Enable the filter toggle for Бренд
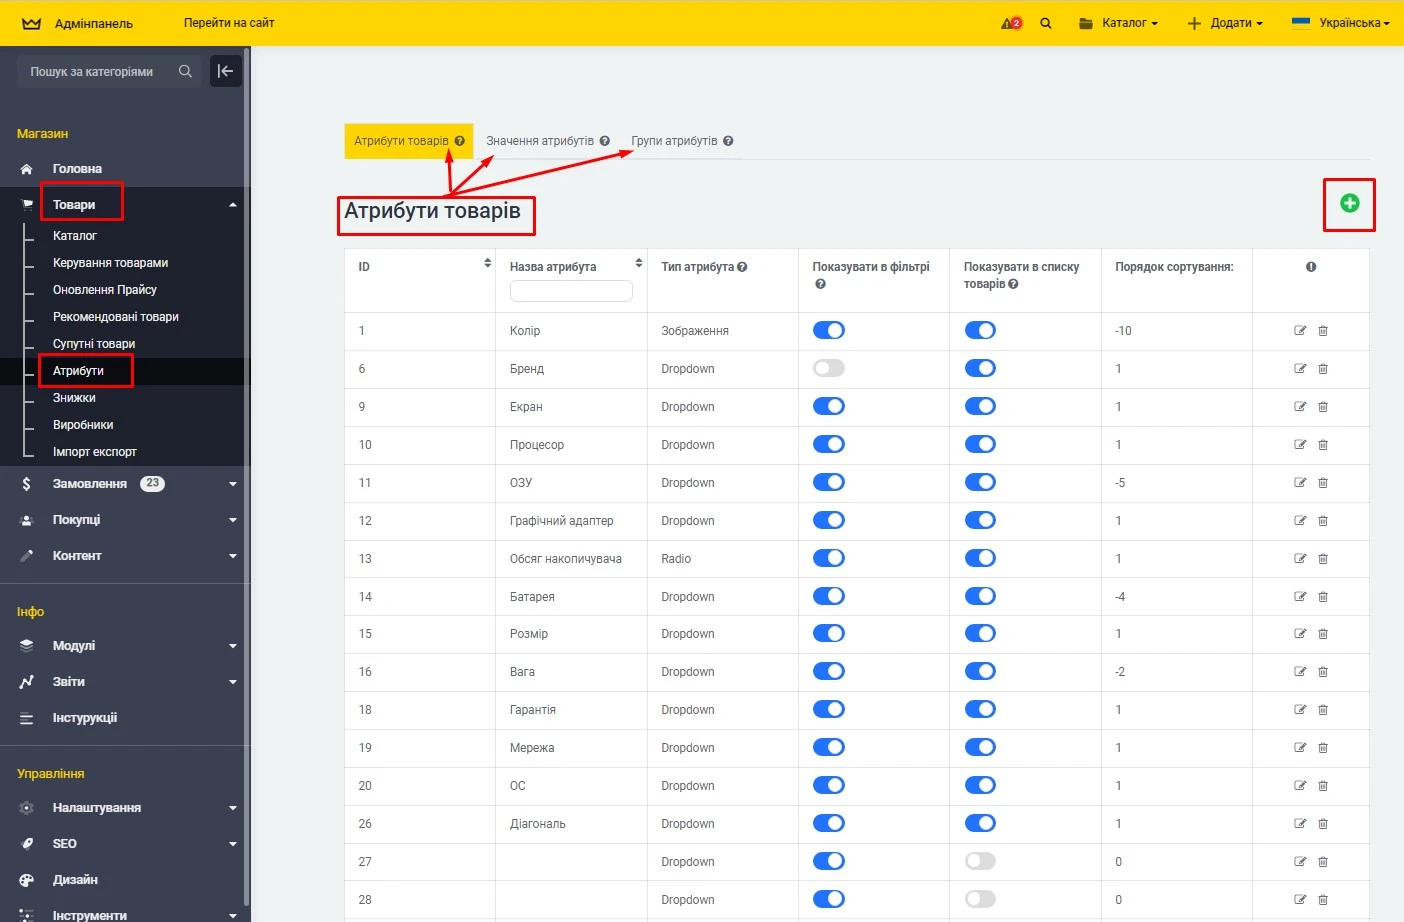 (x=828, y=367)
